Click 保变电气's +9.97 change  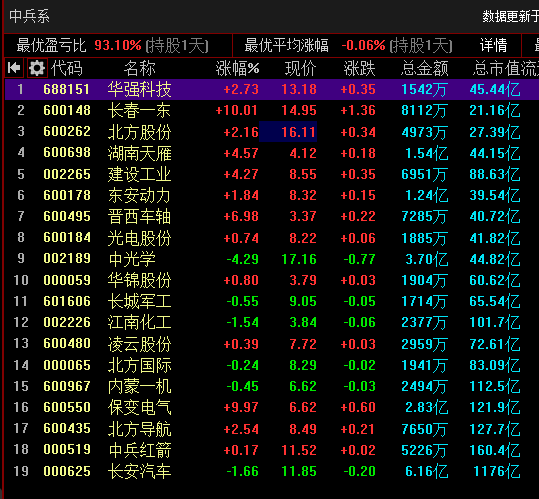[x=241, y=407]
